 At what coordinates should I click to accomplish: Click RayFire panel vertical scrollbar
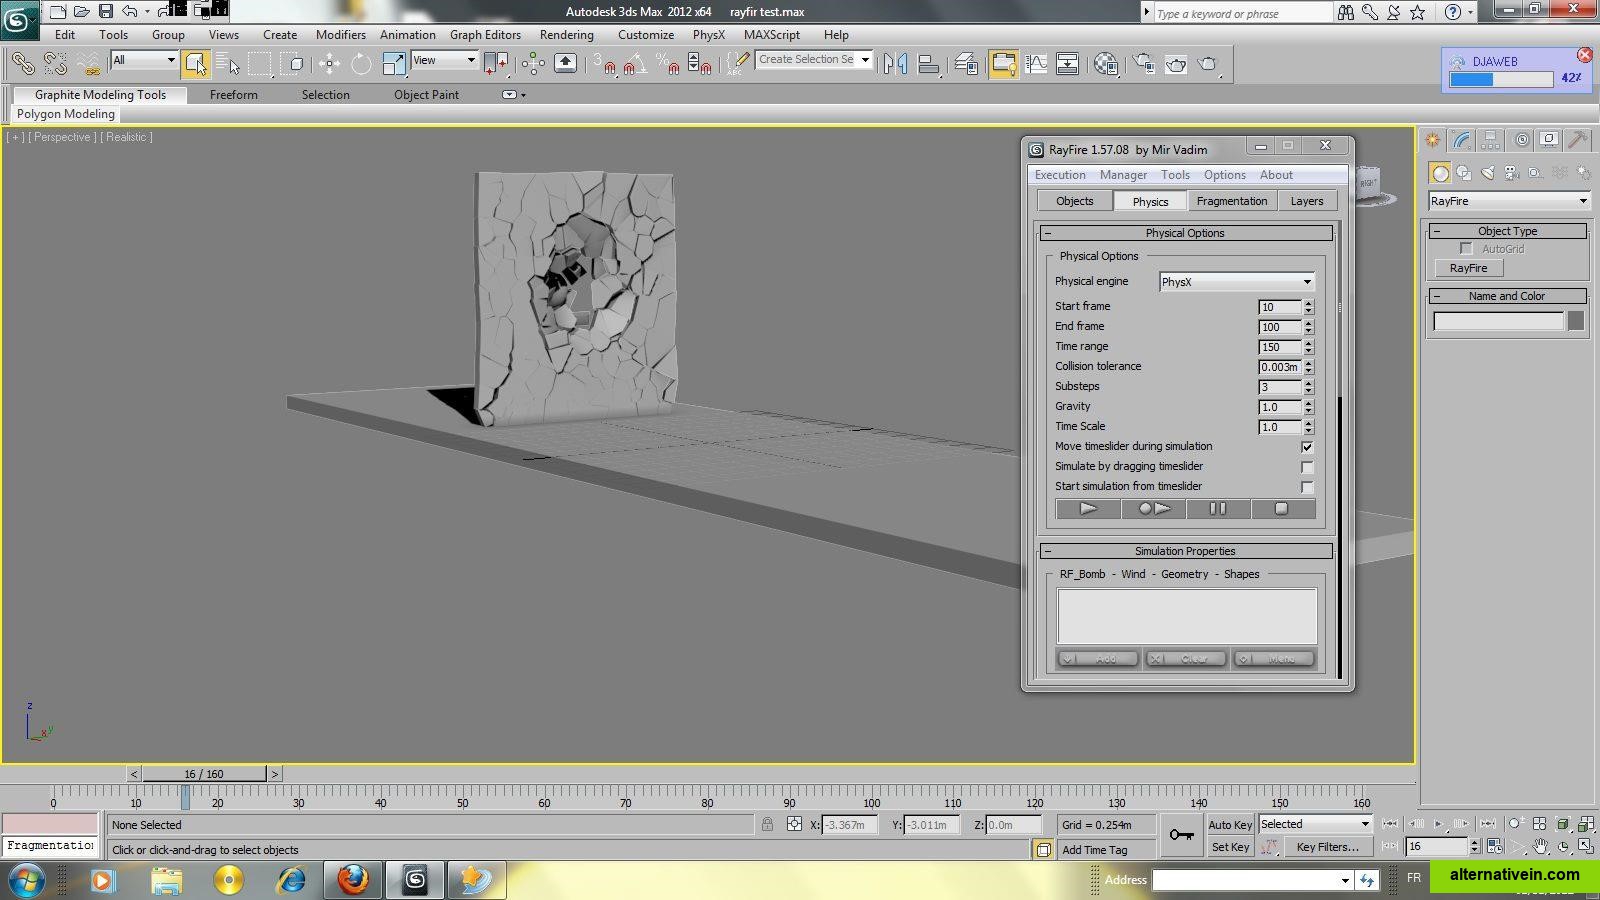[x=1340, y=450]
